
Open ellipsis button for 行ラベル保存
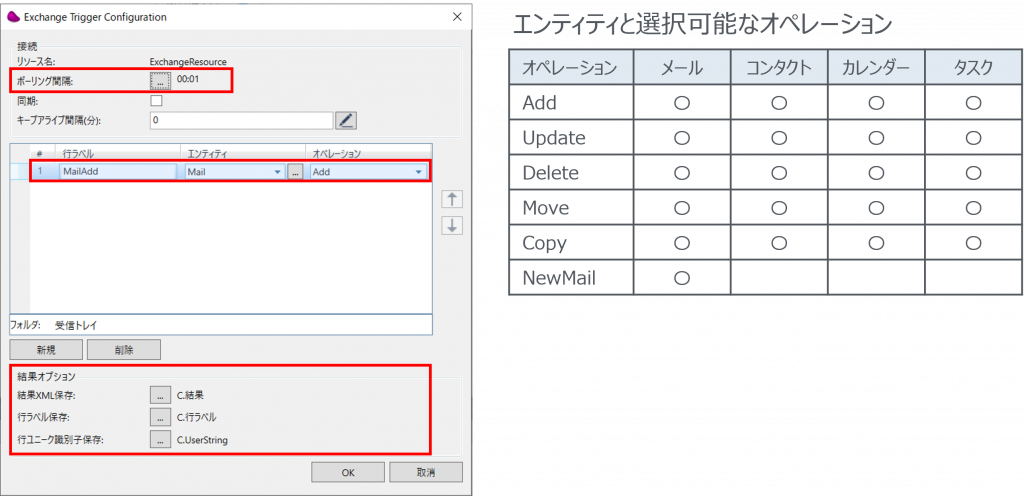(x=160, y=417)
